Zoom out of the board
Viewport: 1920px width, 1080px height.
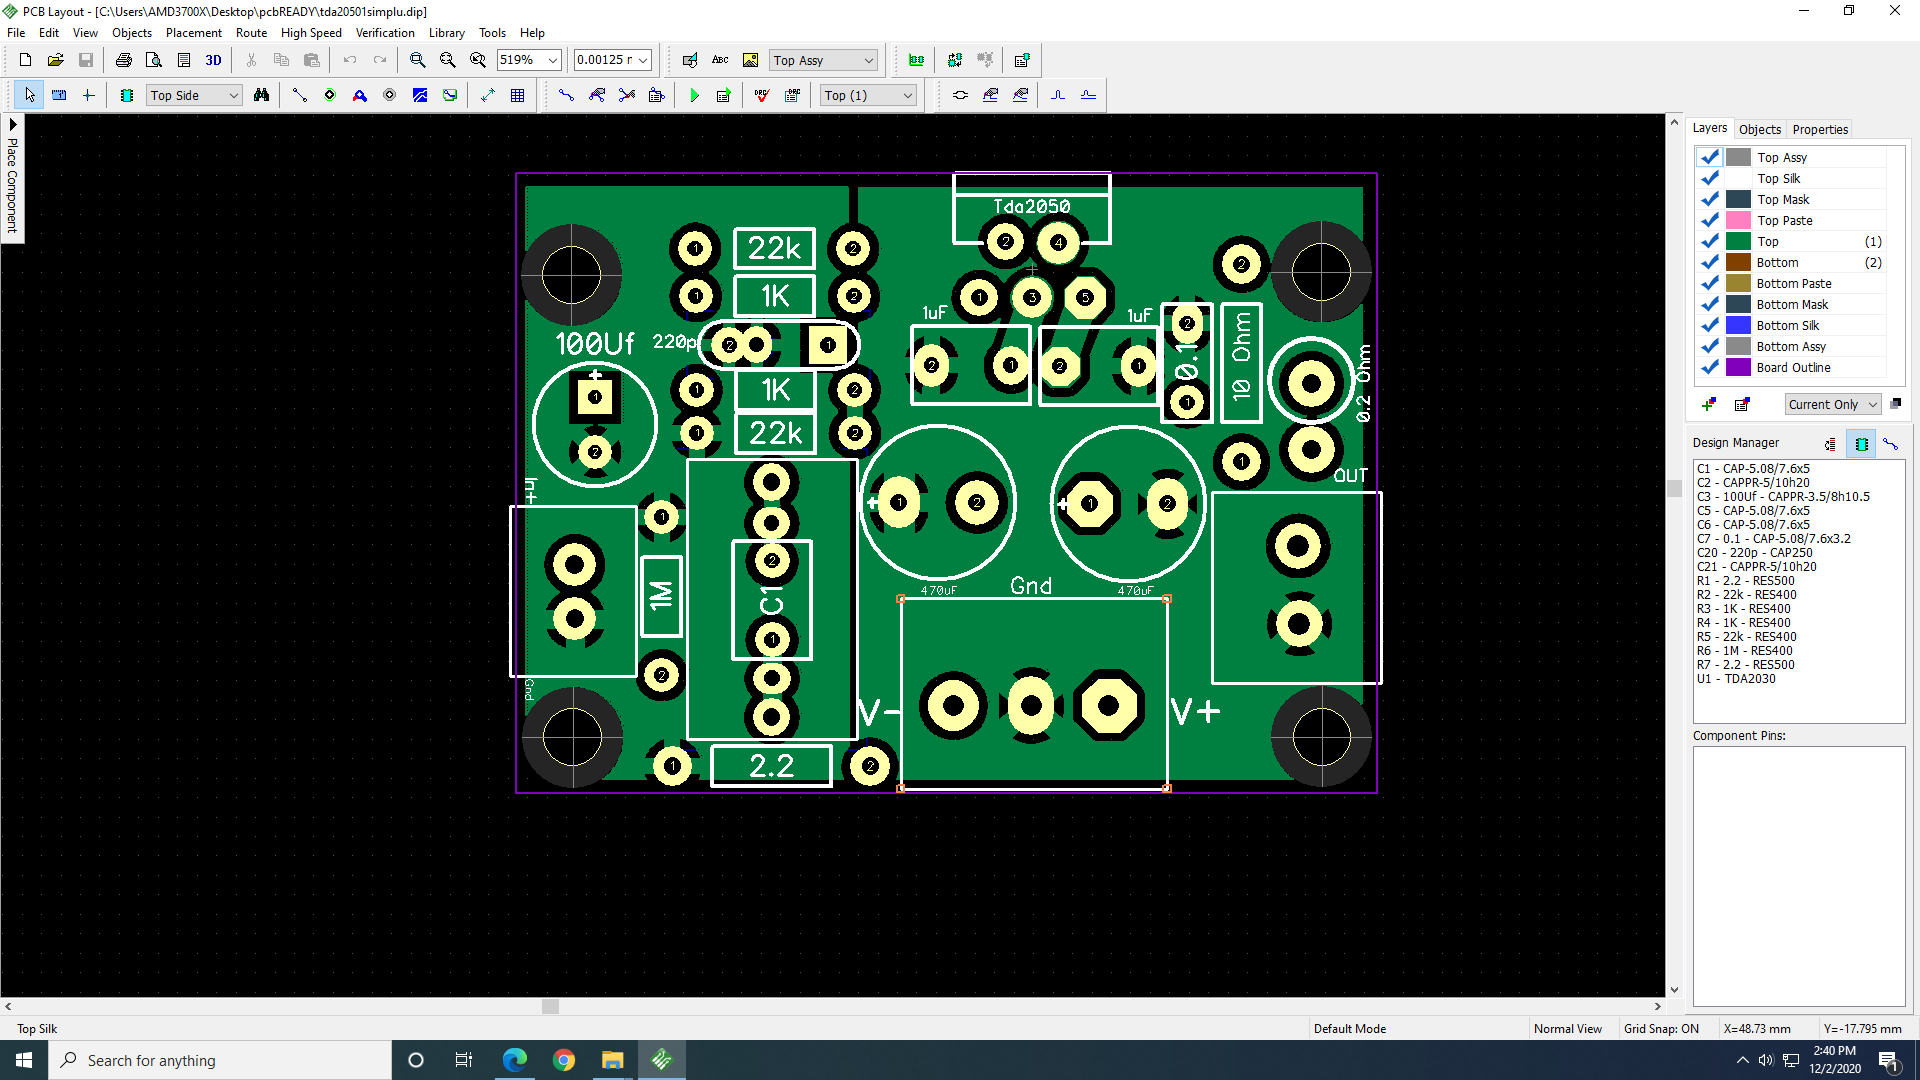(448, 60)
